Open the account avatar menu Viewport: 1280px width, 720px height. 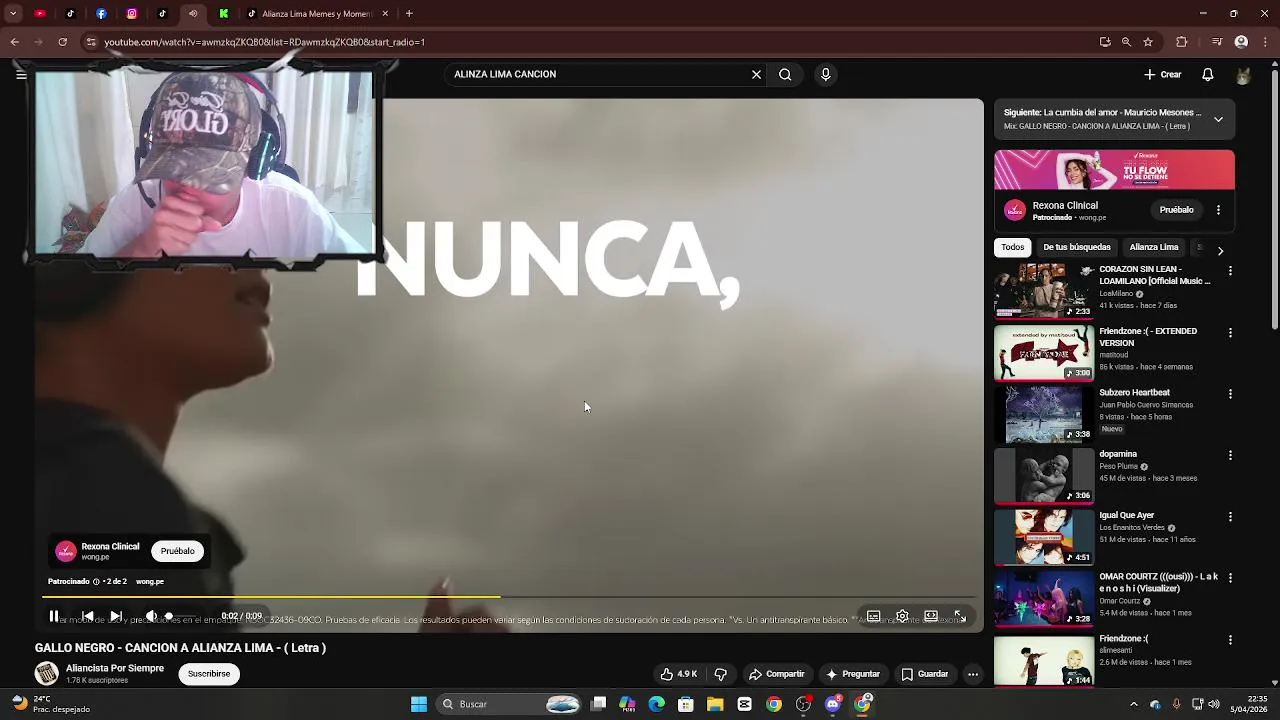1243,76
